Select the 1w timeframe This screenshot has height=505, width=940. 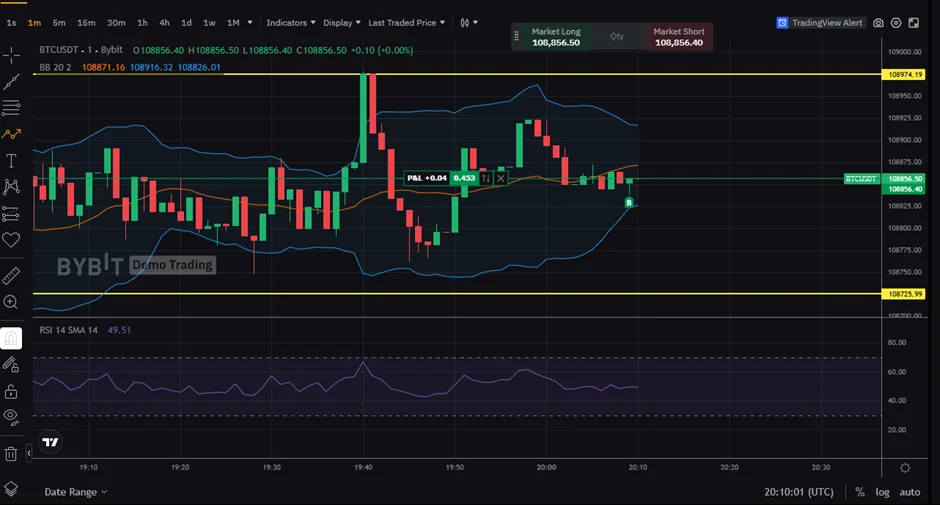coord(209,23)
